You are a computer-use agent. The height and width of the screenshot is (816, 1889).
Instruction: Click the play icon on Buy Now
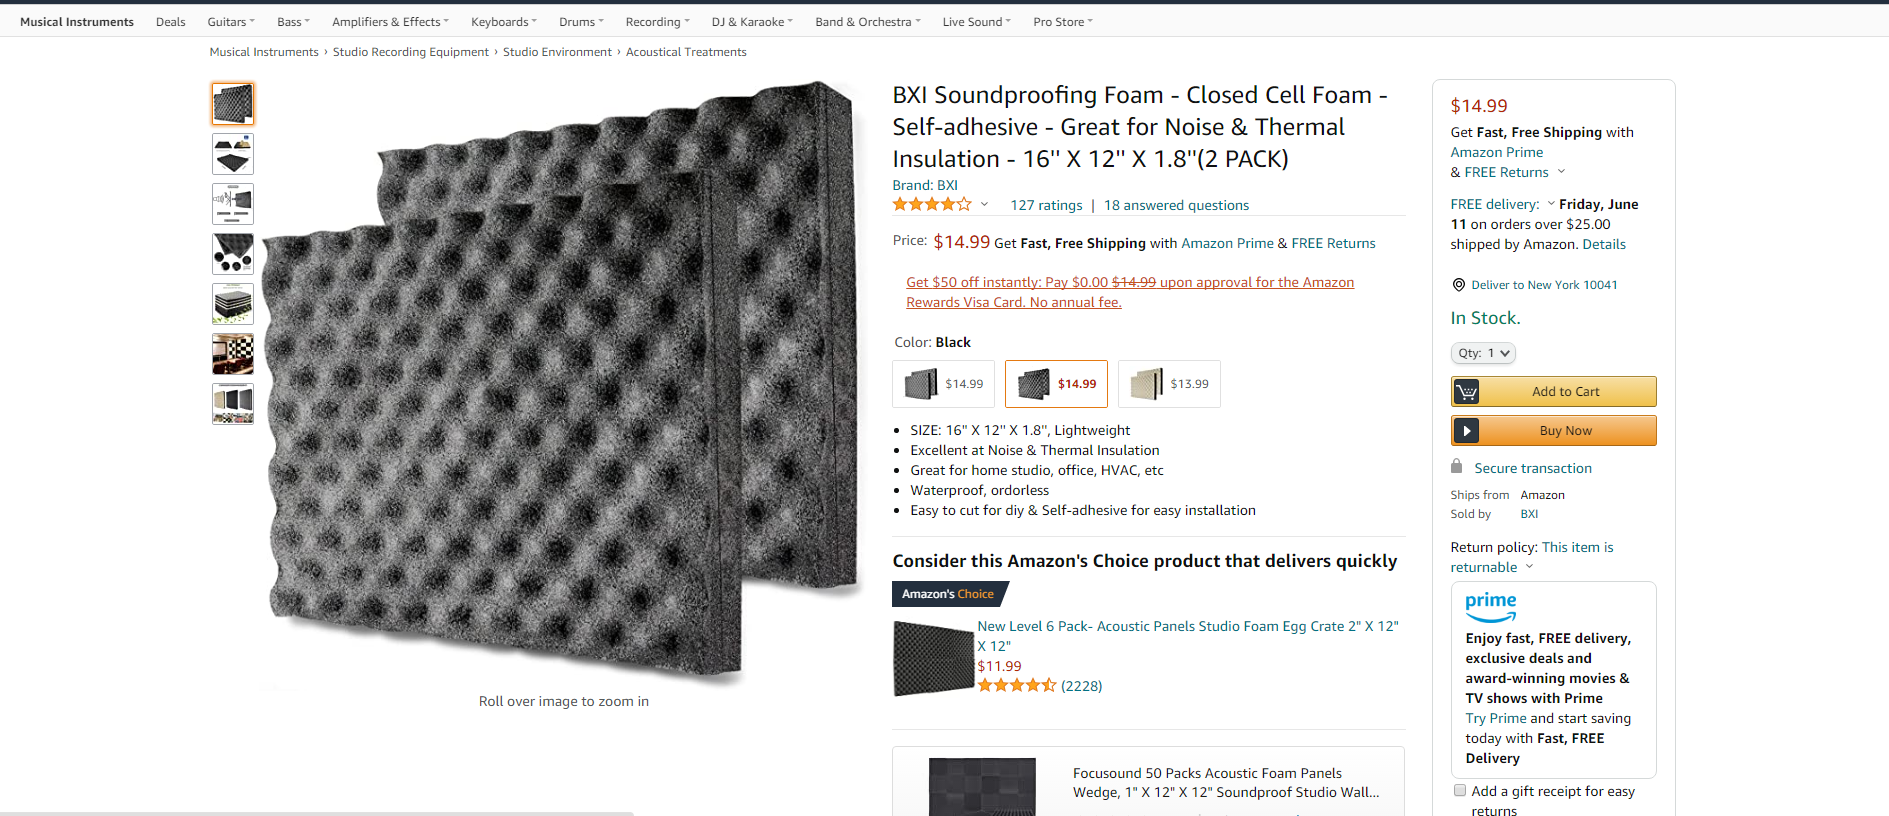(1466, 431)
